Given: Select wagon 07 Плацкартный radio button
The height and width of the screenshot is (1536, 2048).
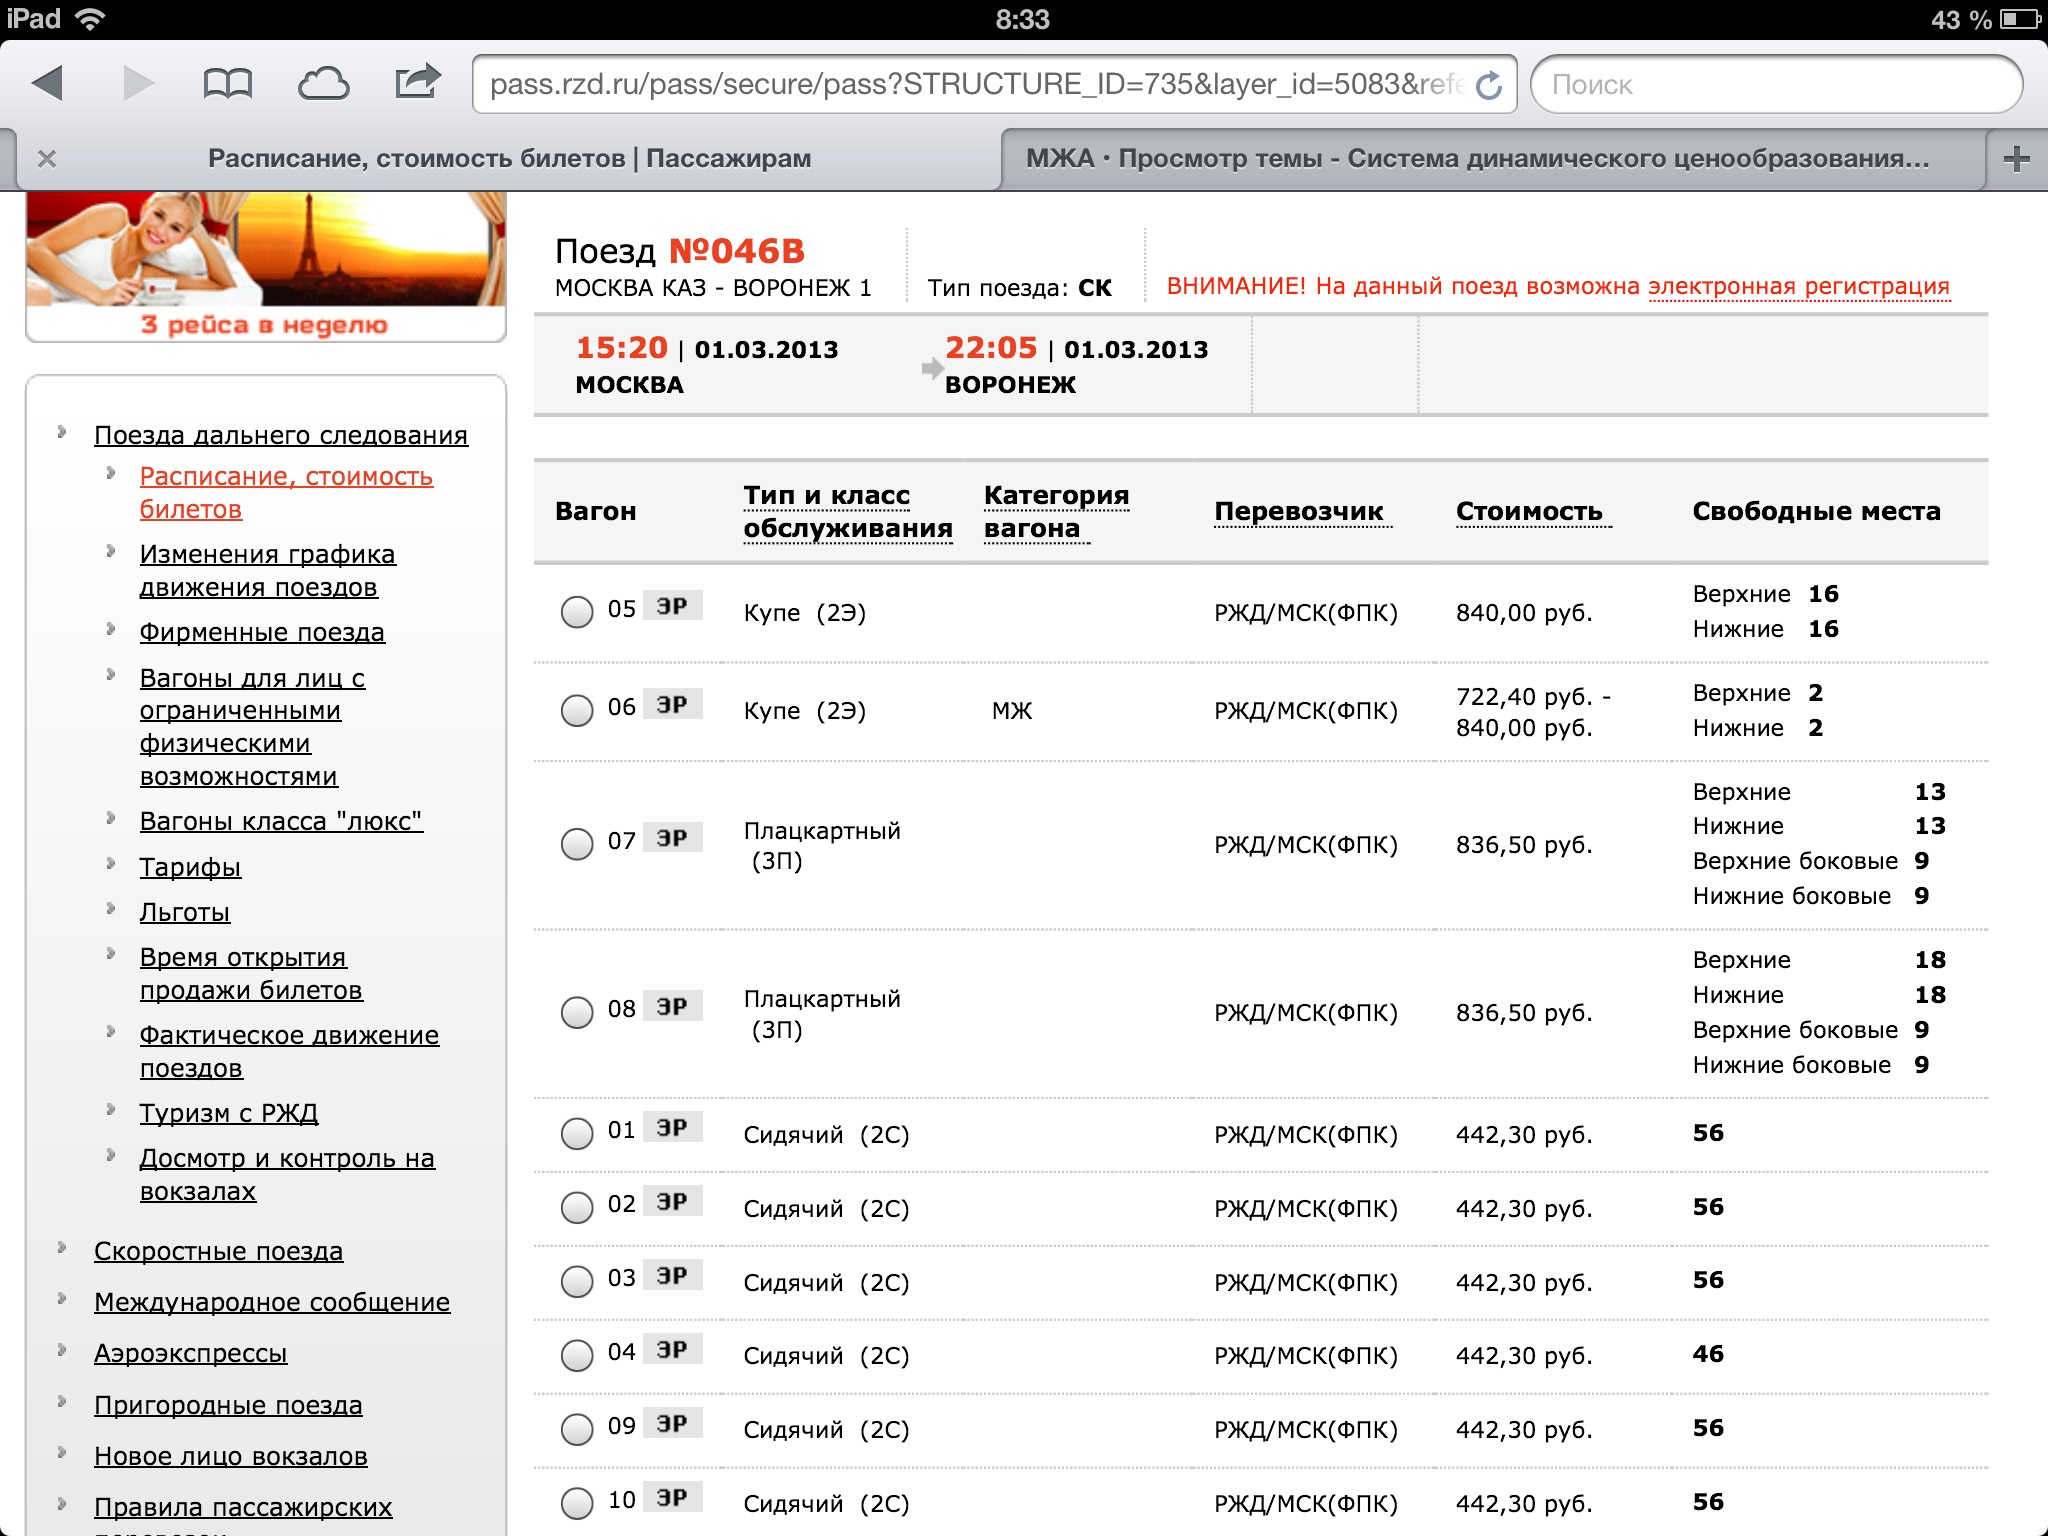Looking at the screenshot, I should (x=577, y=844).
